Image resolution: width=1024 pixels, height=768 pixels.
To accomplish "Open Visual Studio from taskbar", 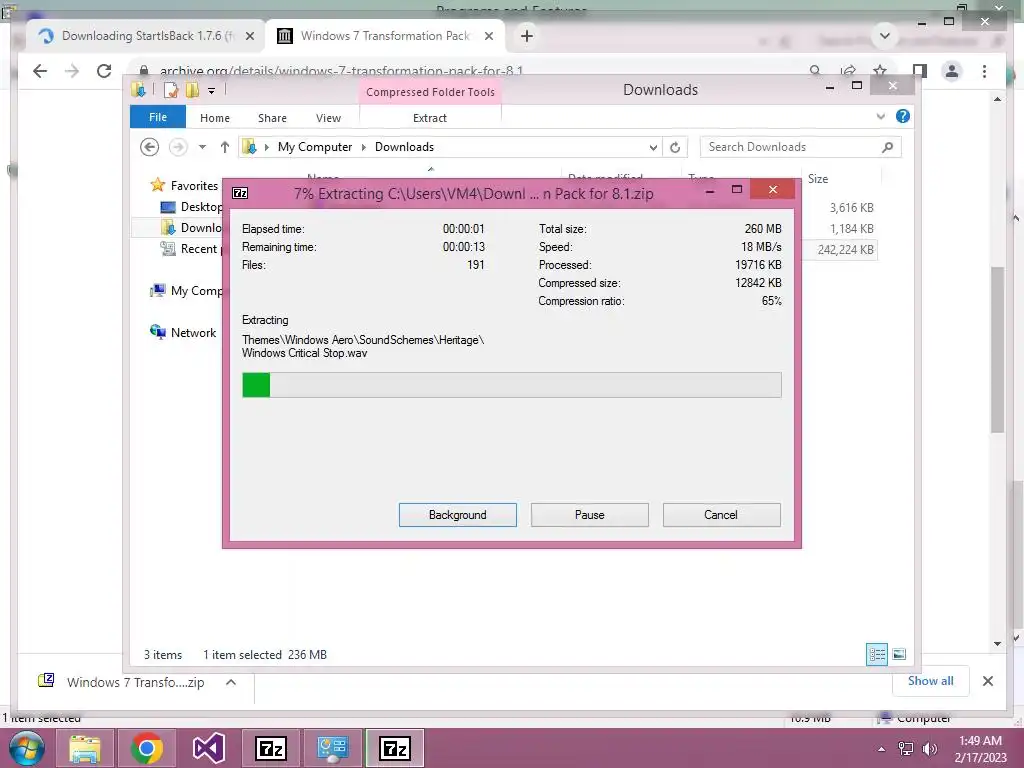I will click(209, 748).
